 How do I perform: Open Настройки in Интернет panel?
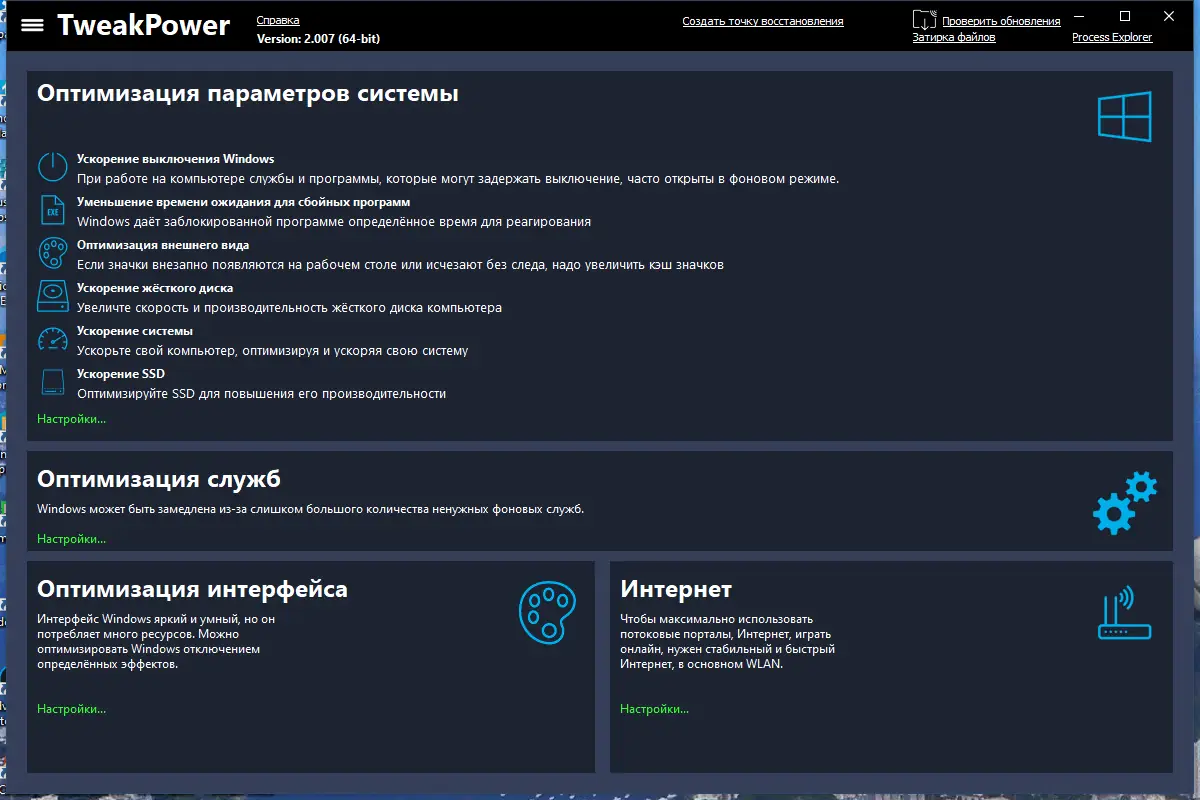coord(655,709)
